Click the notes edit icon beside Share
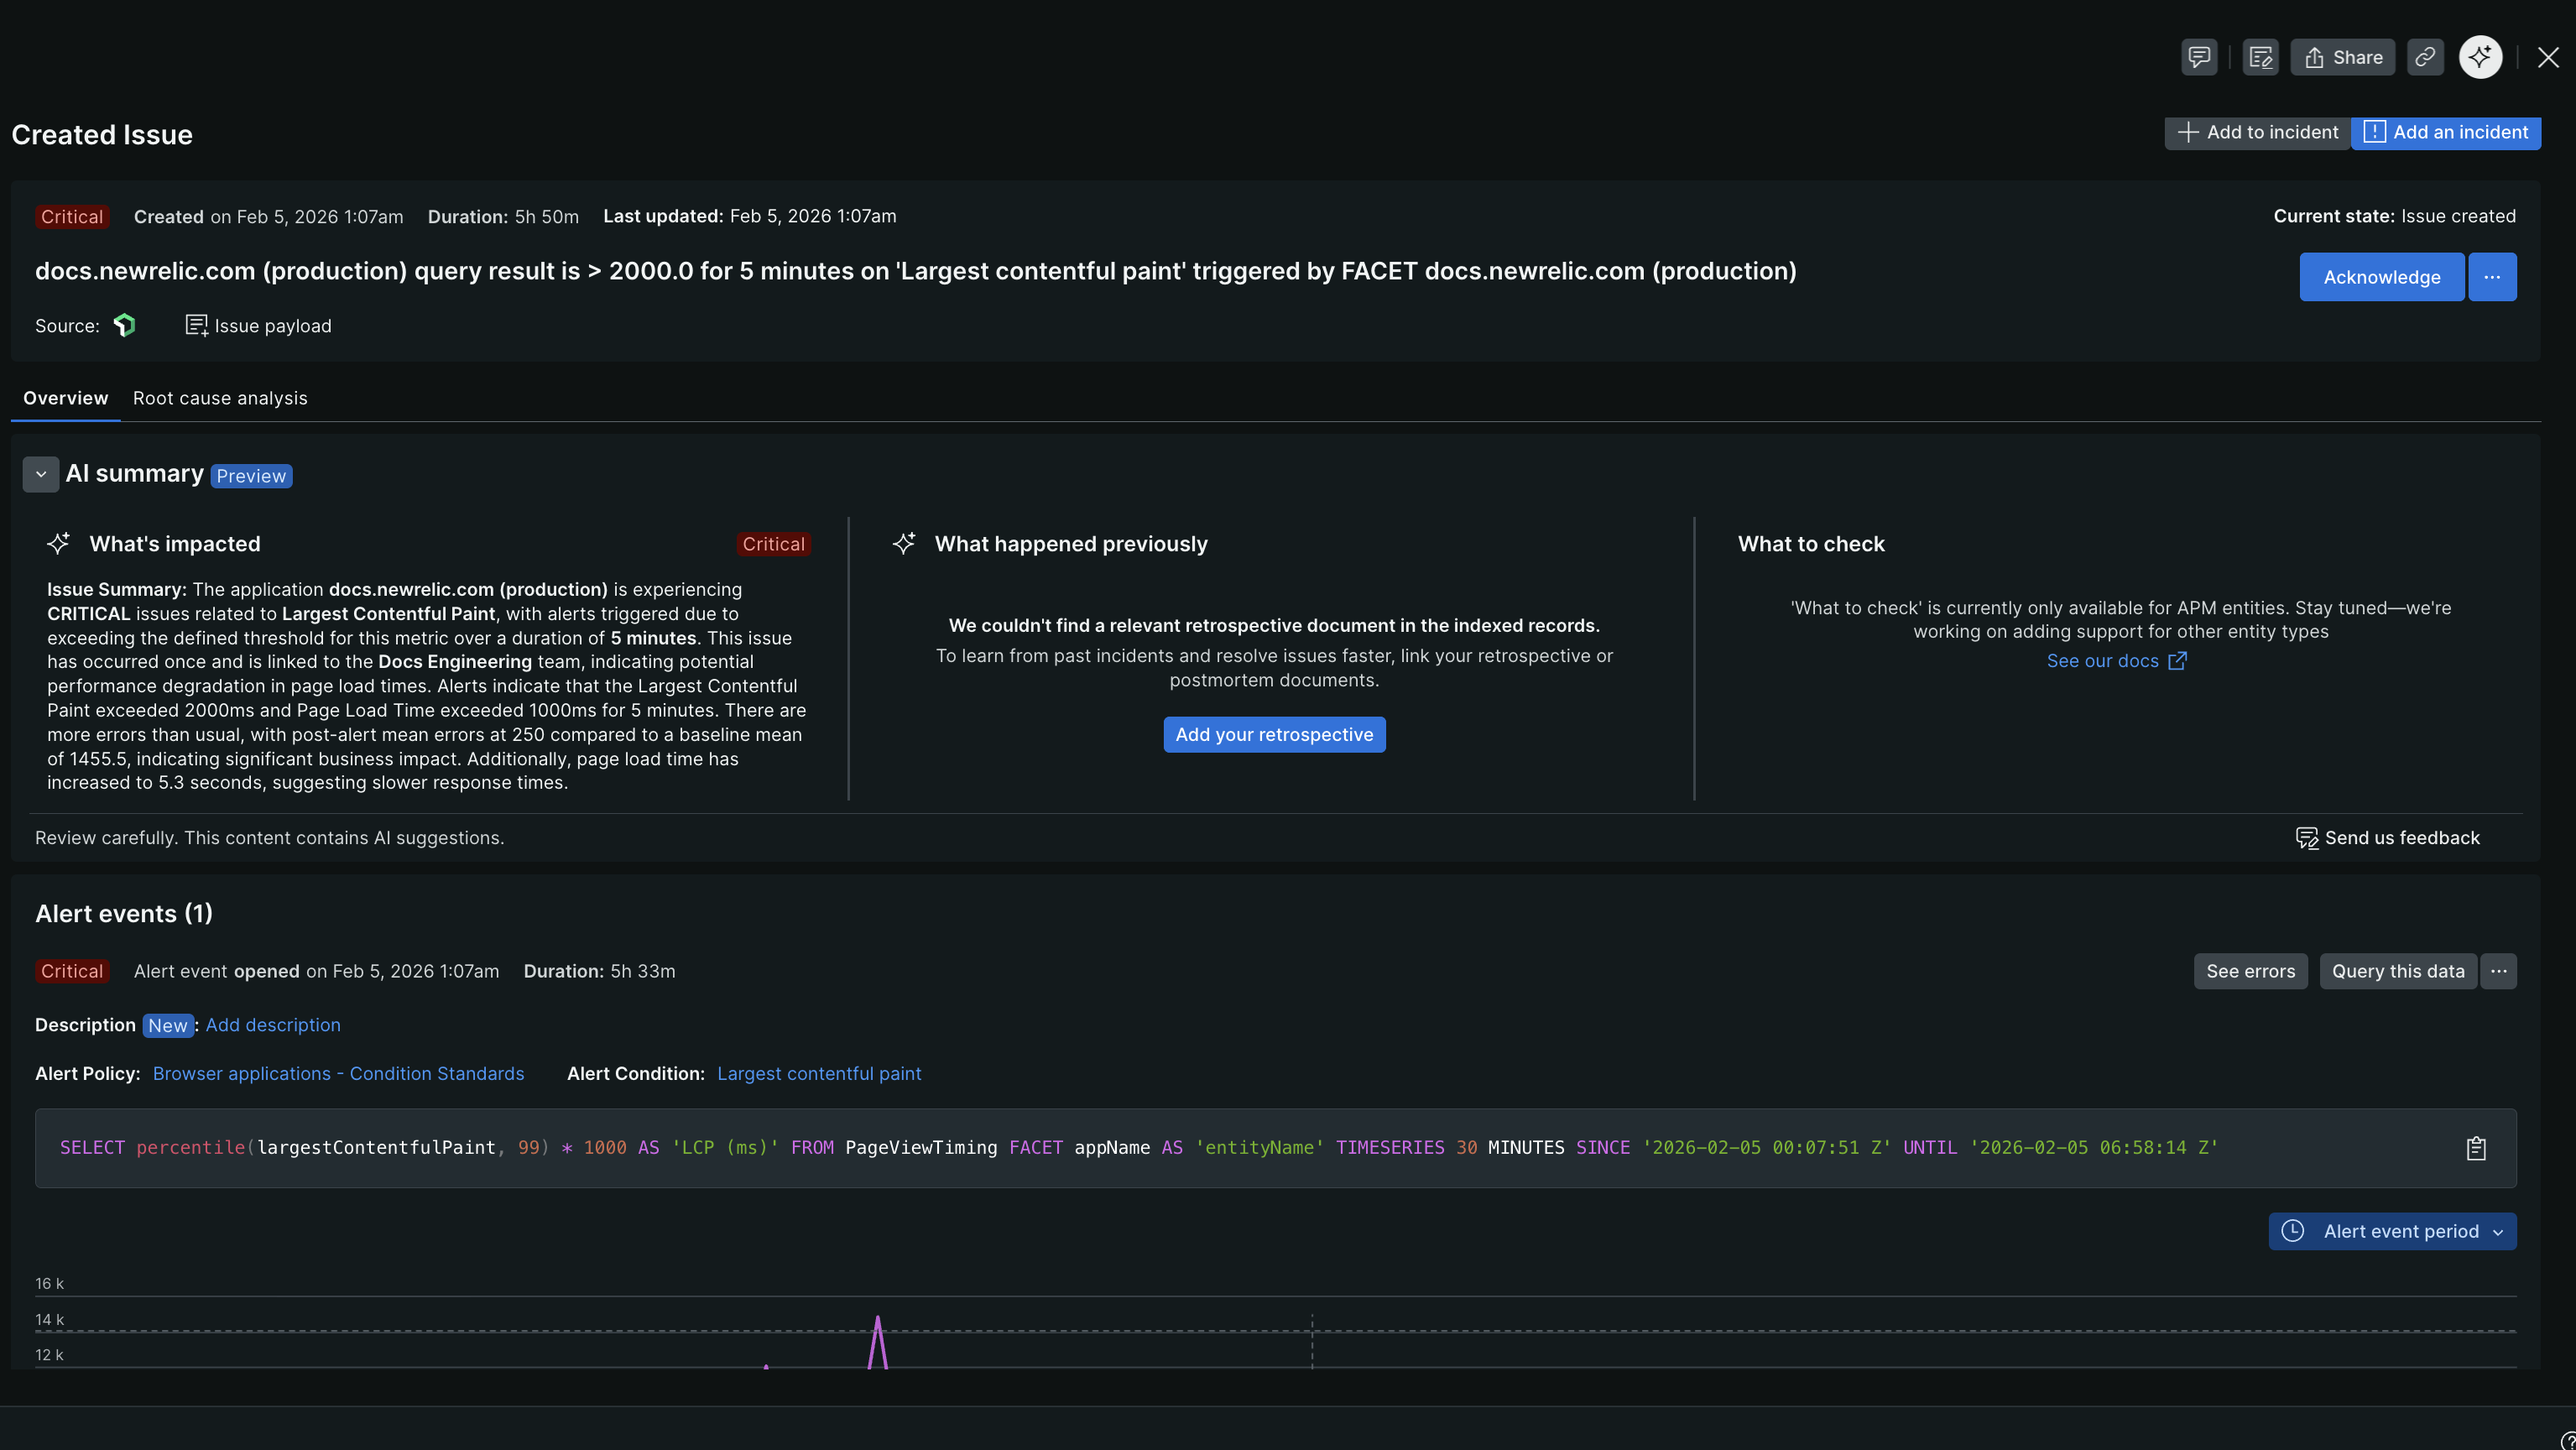This screenshot has width=2576, height=1450. (2260, 57)
